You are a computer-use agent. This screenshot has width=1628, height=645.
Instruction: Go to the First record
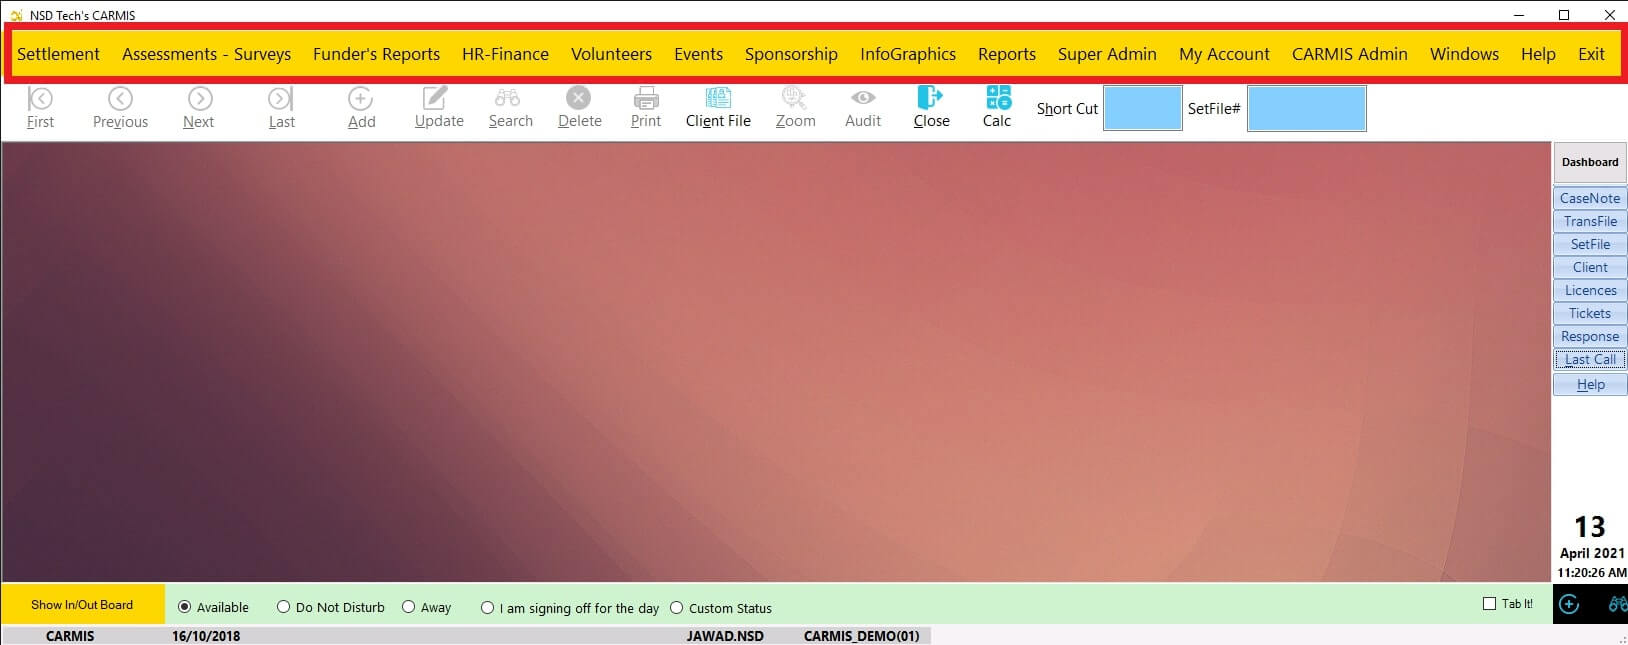click(x=41, y=108)
